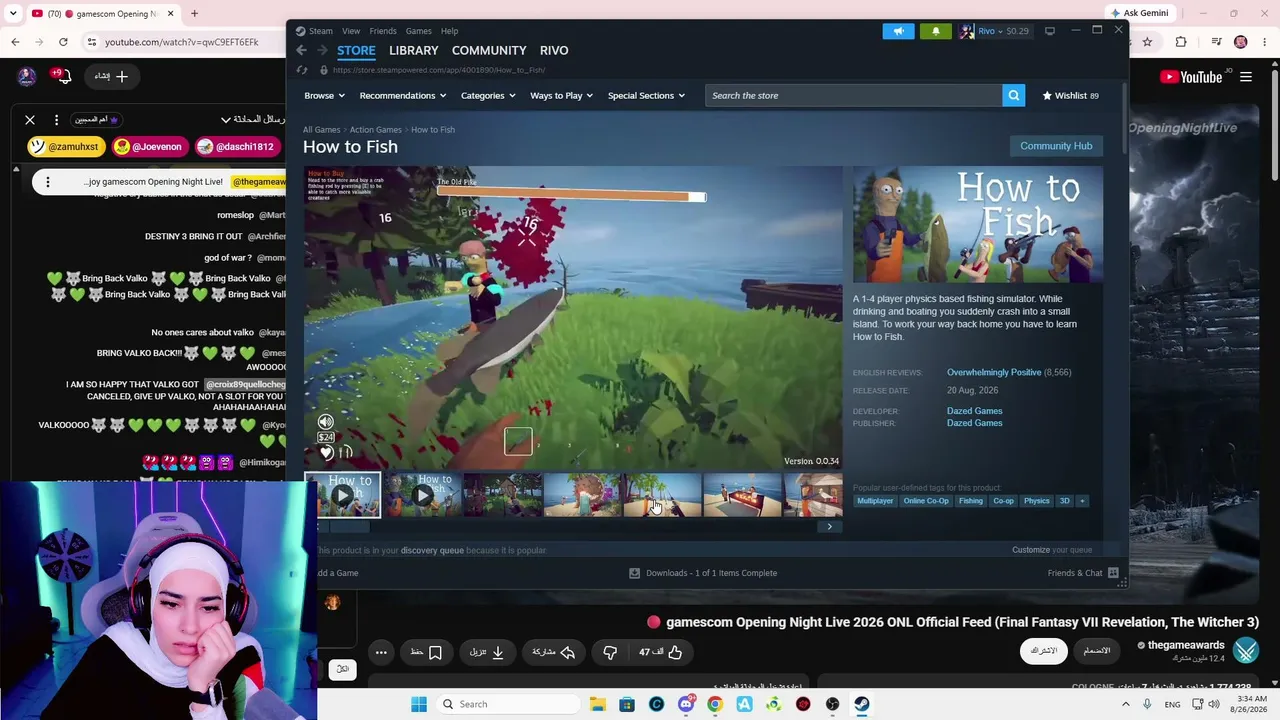Image resolution: width=1280 pixels, height=720 pixels.
Task: Open Discord from the taskbar
Action: [685, 704]
